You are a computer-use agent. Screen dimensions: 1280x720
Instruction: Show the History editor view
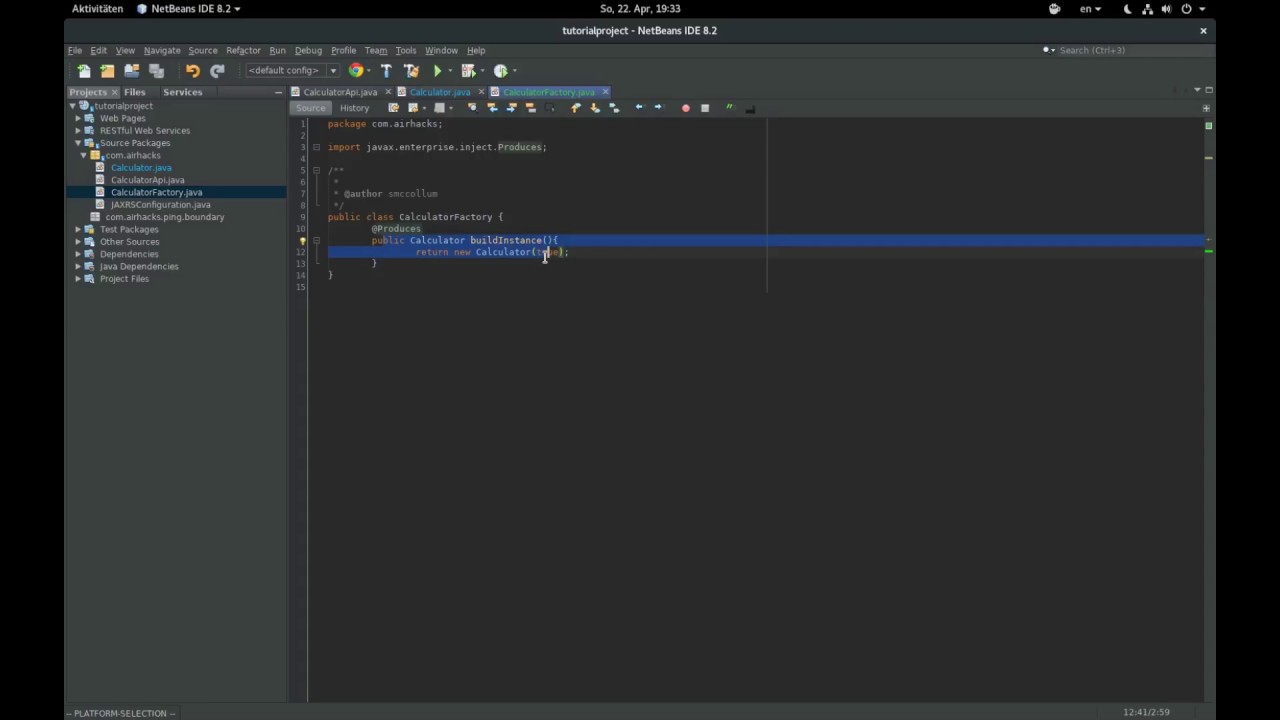354,108
